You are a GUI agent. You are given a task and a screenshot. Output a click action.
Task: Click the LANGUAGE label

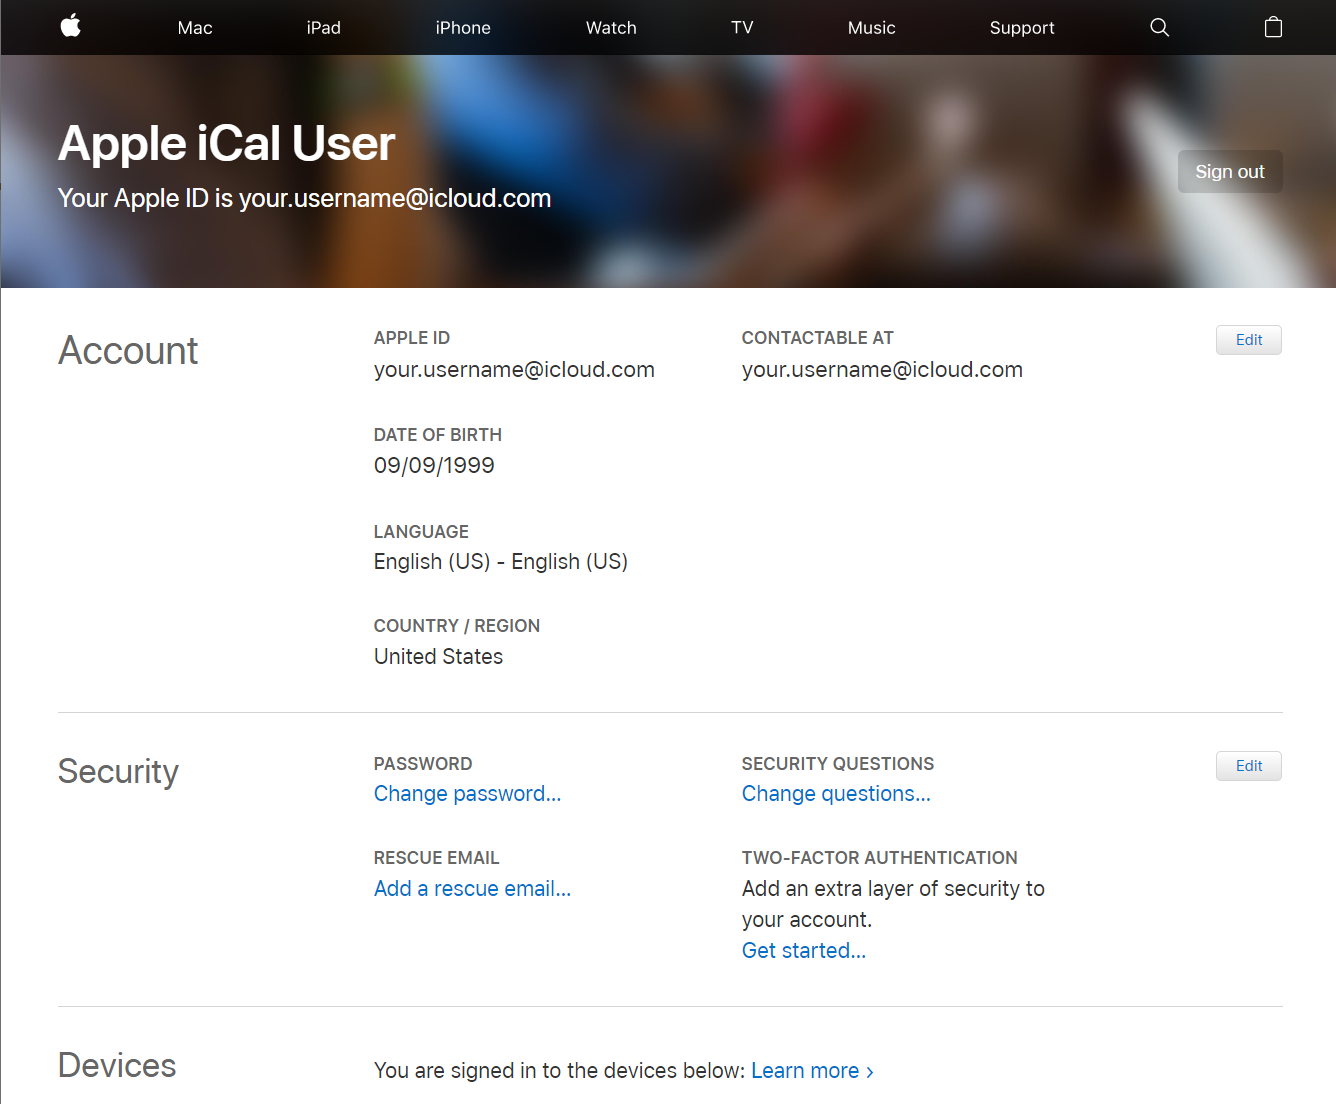click(421, 532)
